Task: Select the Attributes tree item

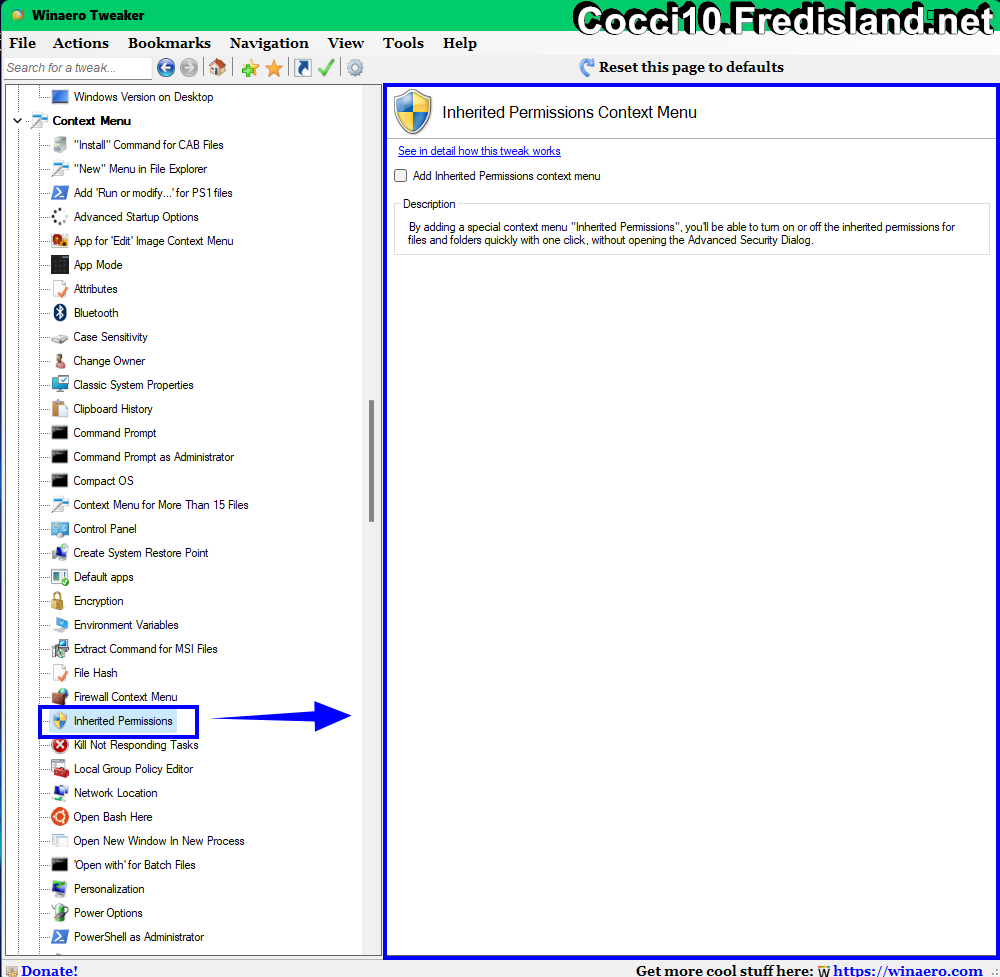Action: tap(96, 289)
